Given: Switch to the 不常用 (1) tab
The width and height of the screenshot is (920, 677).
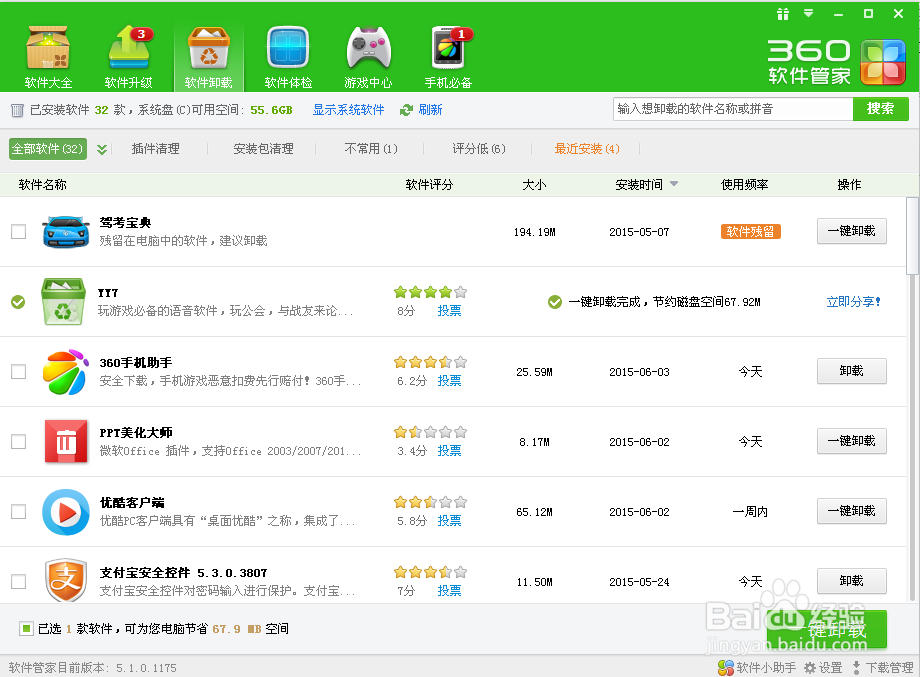Looking at the screenshot, I should (371, 149).
